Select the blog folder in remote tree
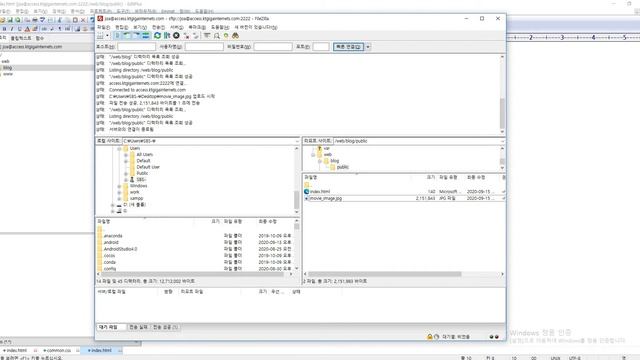This screenshot has width=640, height=360. [335, 161]
